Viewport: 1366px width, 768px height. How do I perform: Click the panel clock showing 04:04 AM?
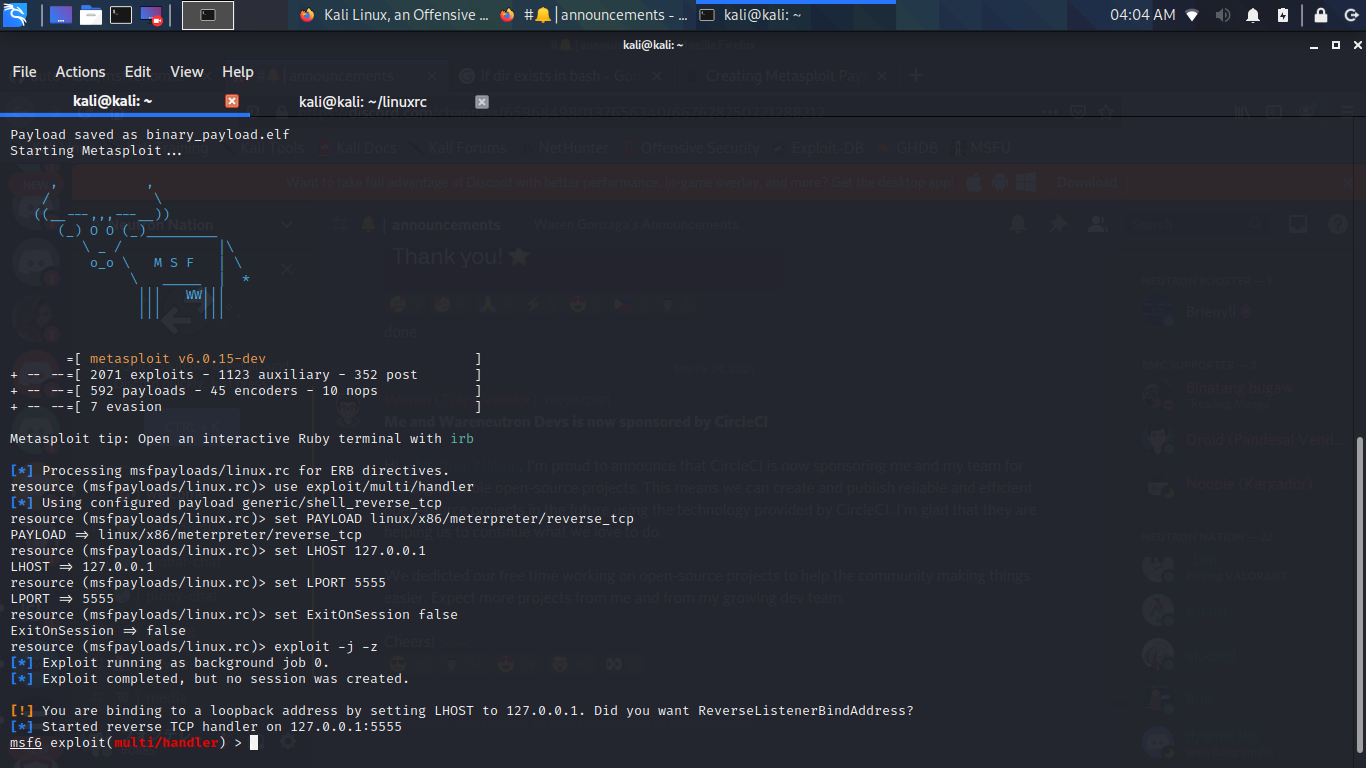[x=1143, y=15]
